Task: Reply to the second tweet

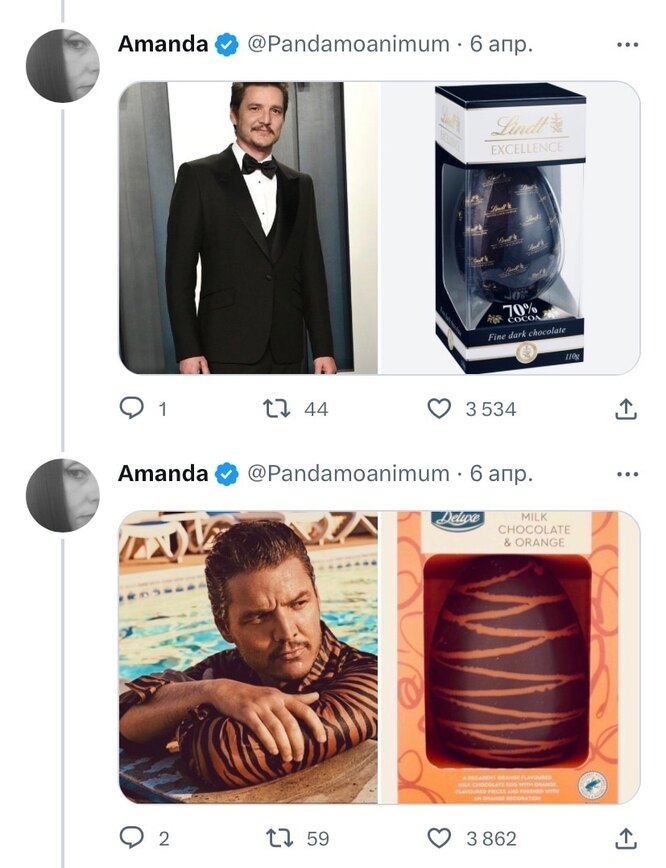Action: [x=132, y=837]
